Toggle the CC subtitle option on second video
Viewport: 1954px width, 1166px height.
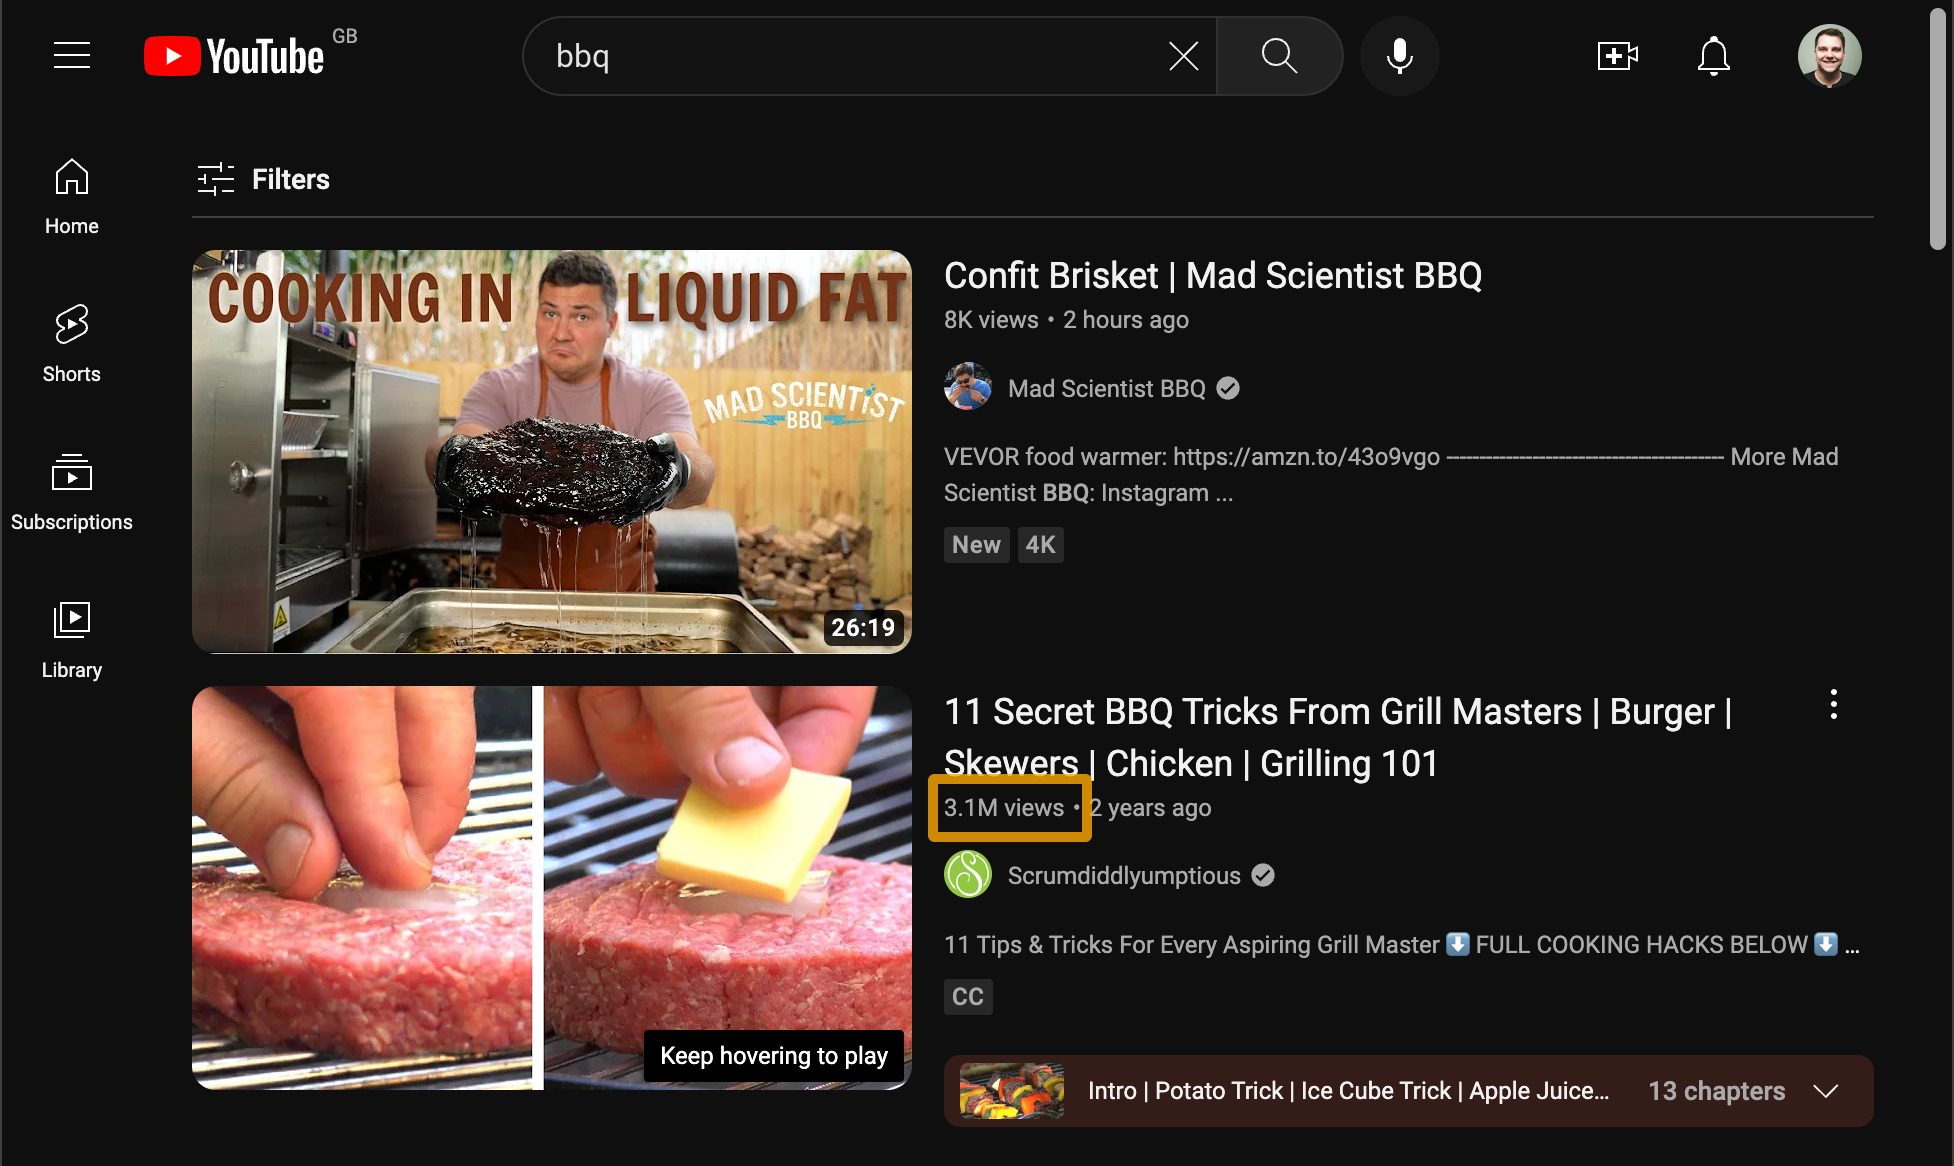[969, 995]
